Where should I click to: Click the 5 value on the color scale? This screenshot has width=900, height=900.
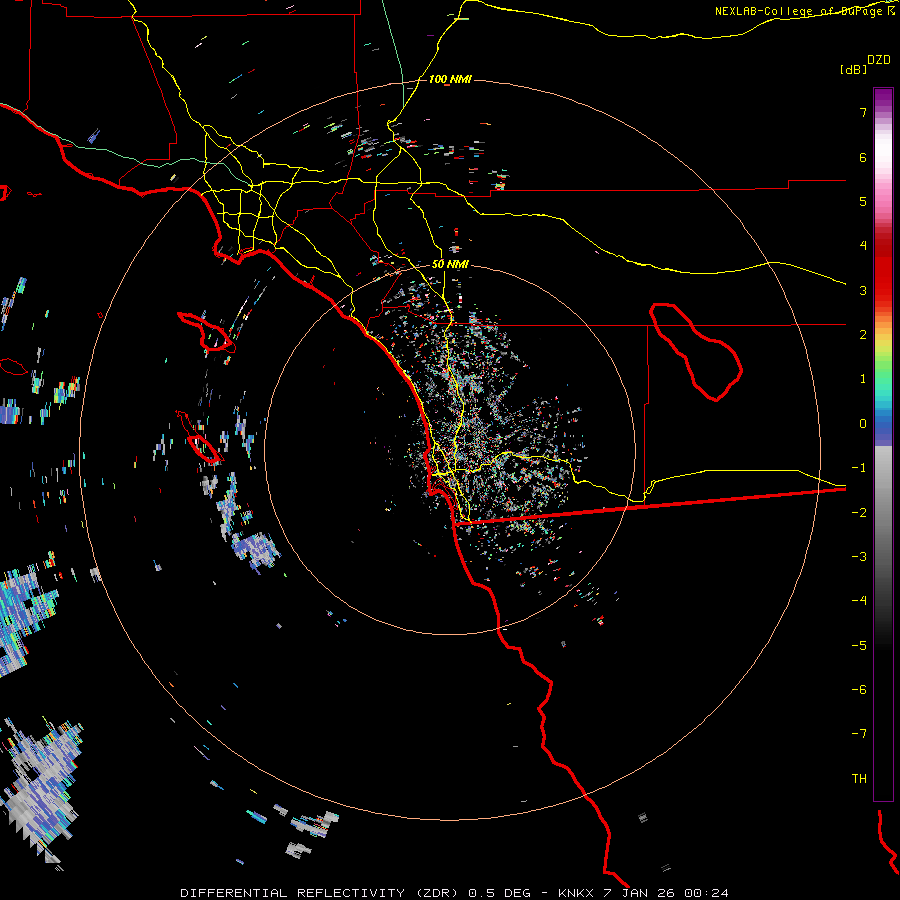[863, 201]
